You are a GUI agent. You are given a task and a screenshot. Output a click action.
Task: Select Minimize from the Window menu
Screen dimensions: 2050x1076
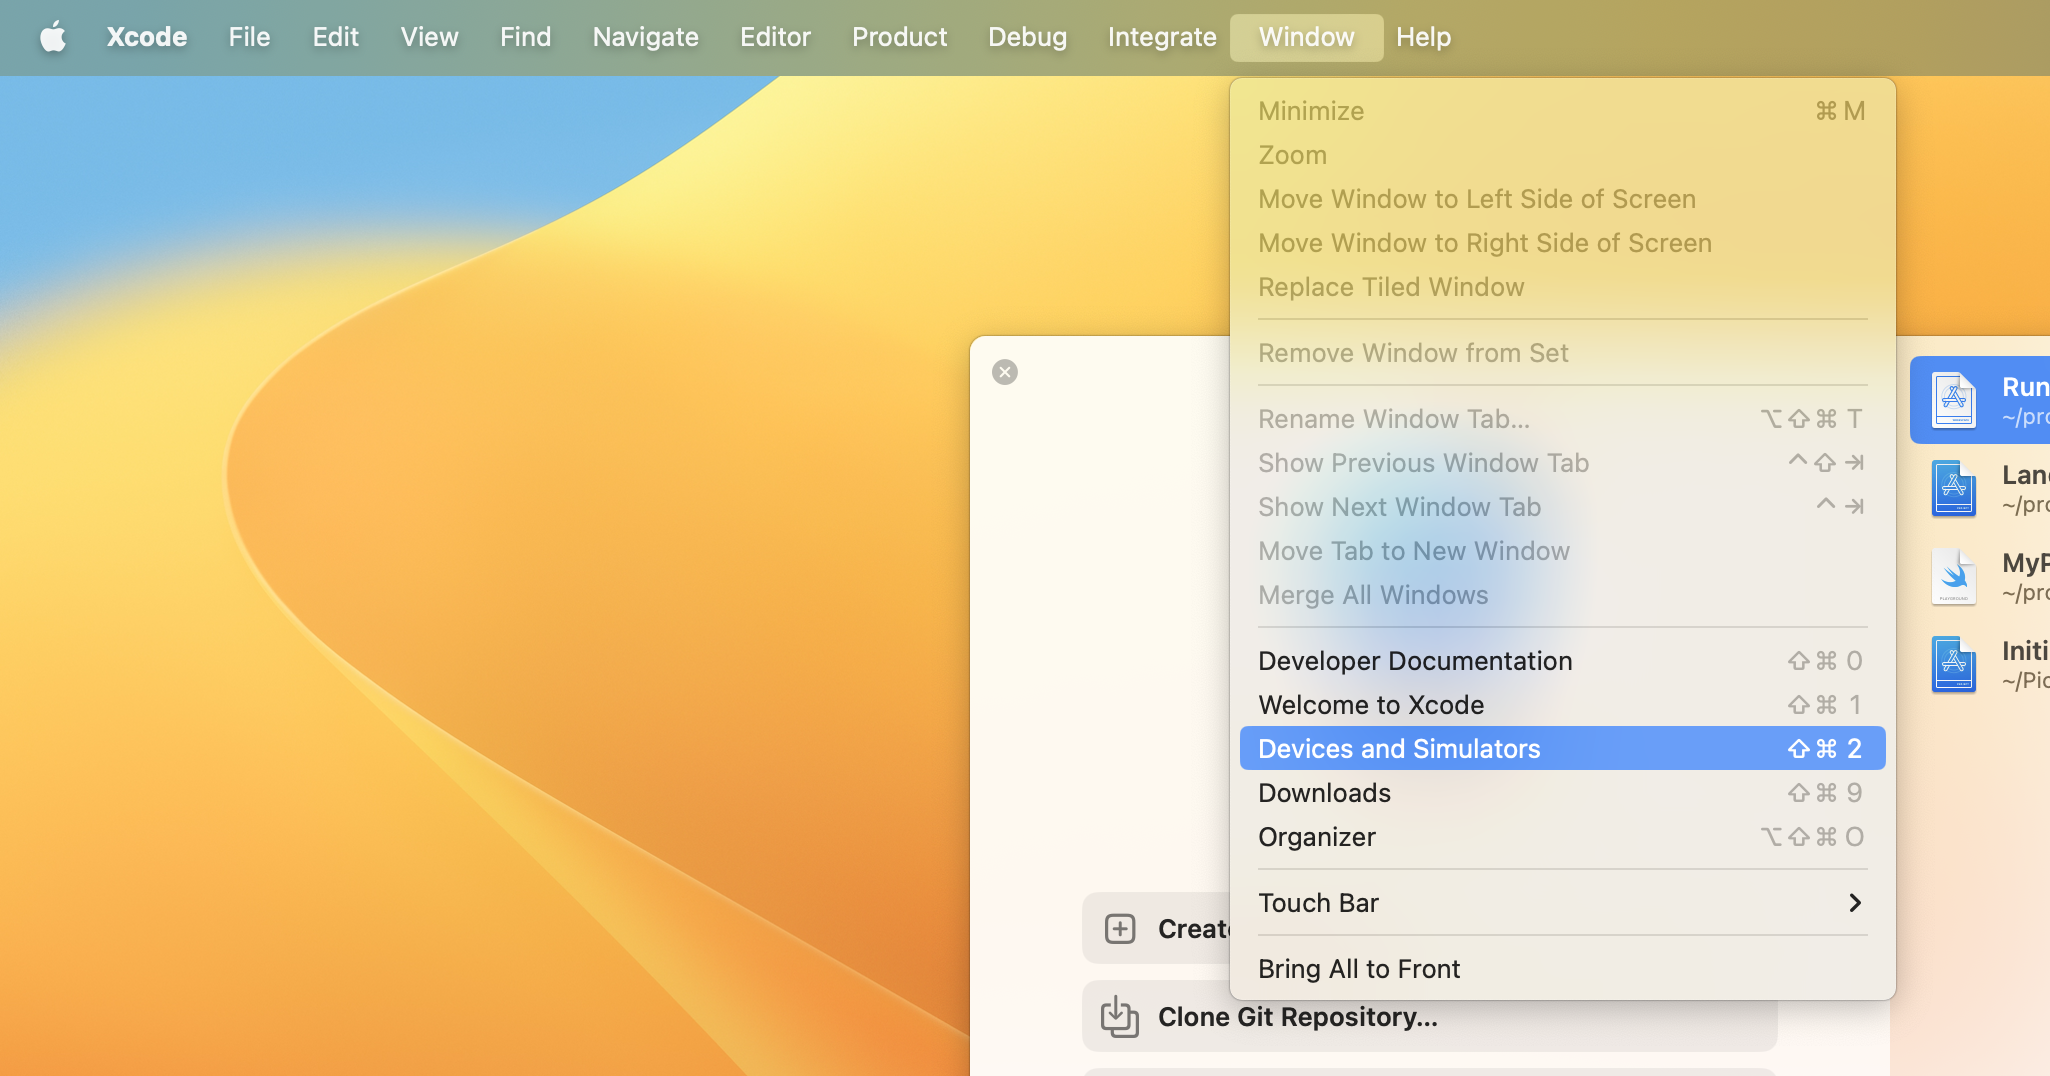click(1310, 110)
